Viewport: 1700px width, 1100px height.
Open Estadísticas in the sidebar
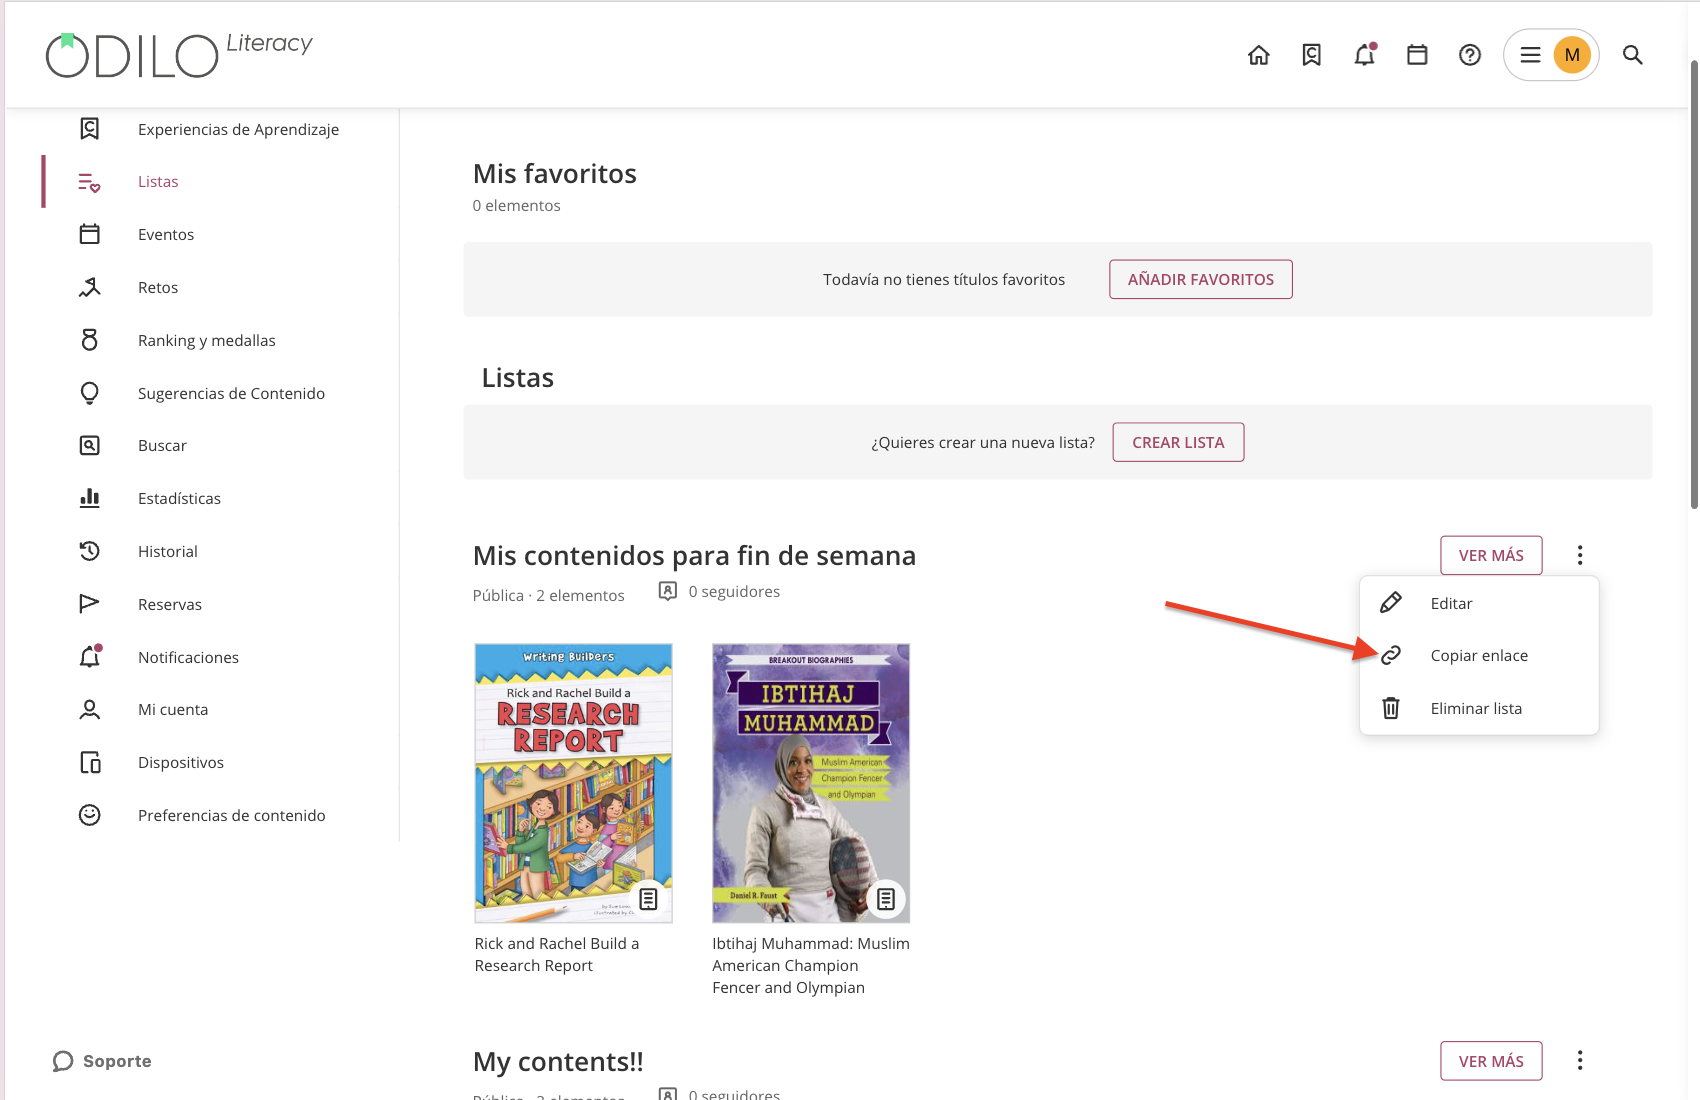179,498
